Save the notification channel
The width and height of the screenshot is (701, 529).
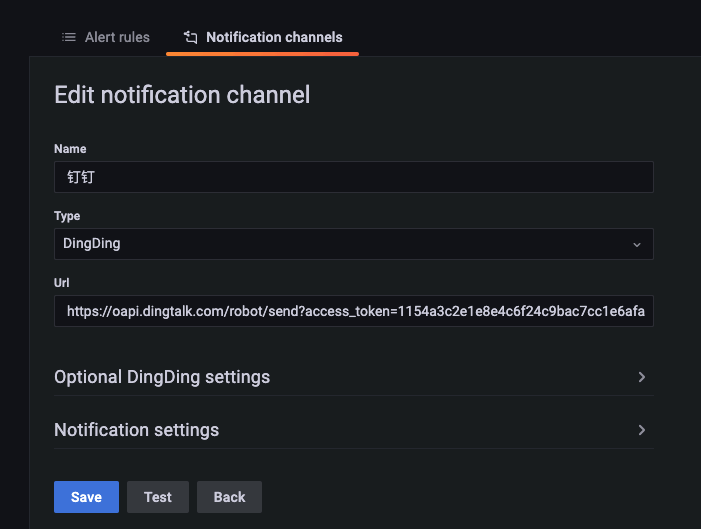(86, 497)
